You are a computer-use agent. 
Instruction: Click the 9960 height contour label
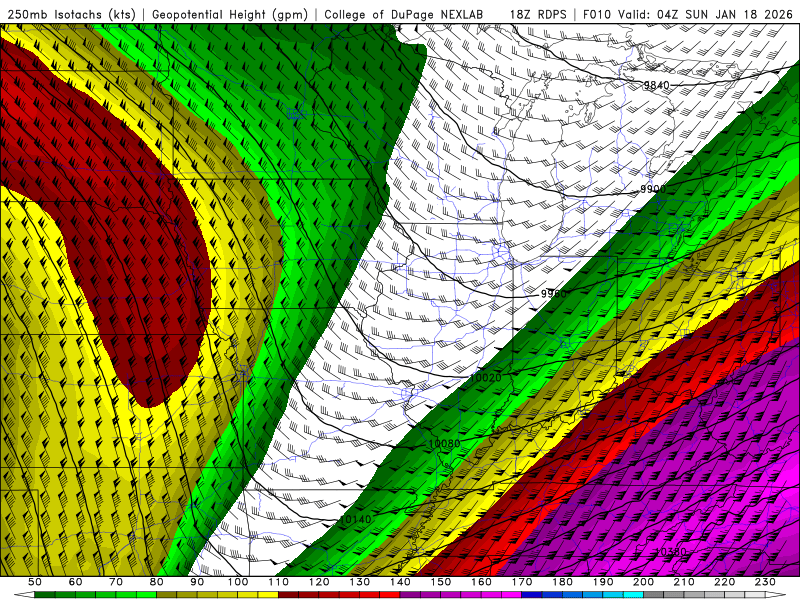[x=554, y=294]
